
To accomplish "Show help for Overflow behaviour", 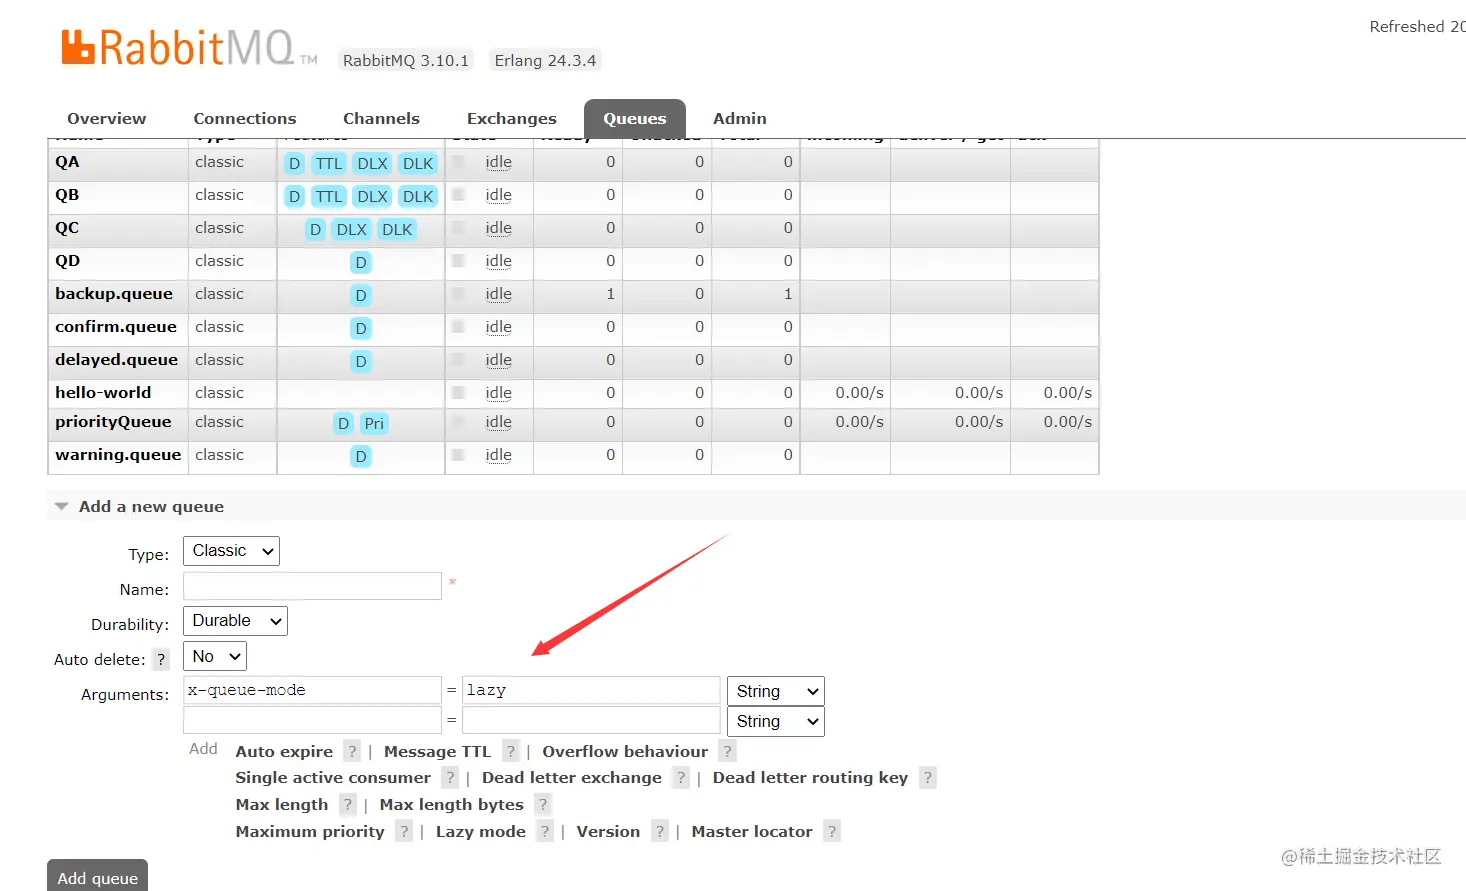I will coord(727,751).
